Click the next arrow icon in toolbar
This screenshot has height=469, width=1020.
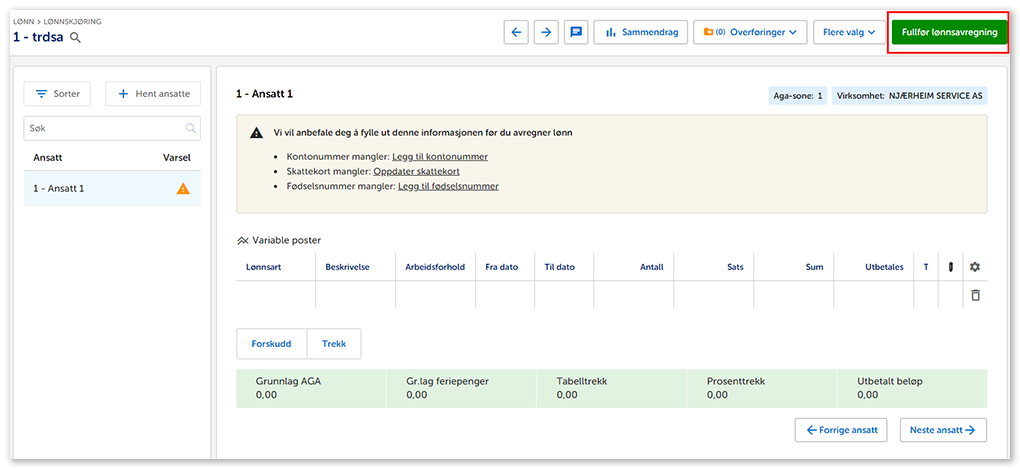pyautogui.click(x=546, y=32)
